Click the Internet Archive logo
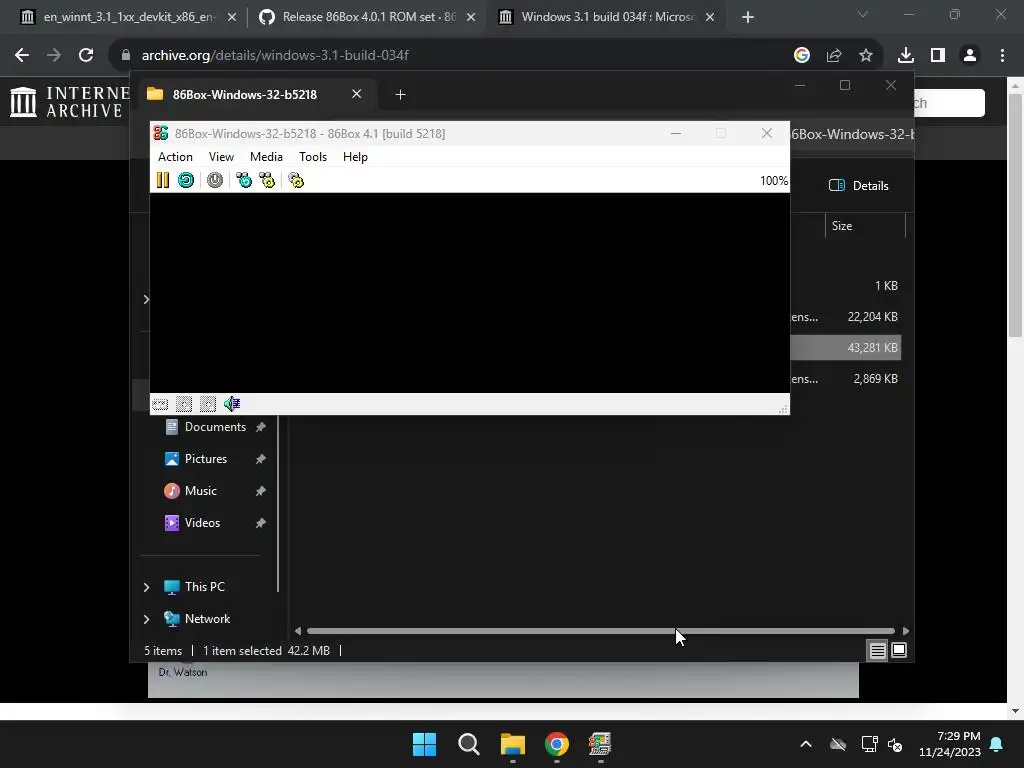 pyautogui.click(x=71, y=102)
